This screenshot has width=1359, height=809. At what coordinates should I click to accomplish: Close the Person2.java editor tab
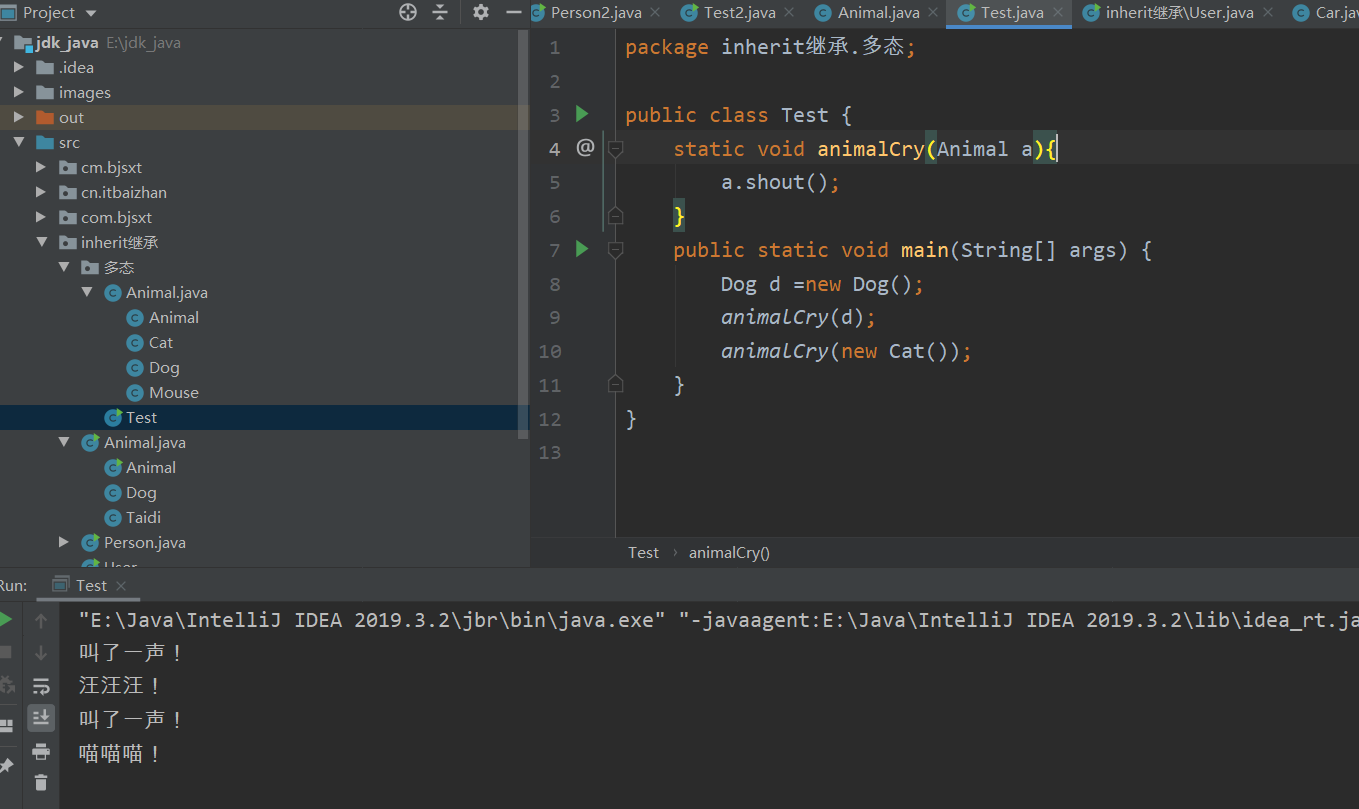(655, 13)
